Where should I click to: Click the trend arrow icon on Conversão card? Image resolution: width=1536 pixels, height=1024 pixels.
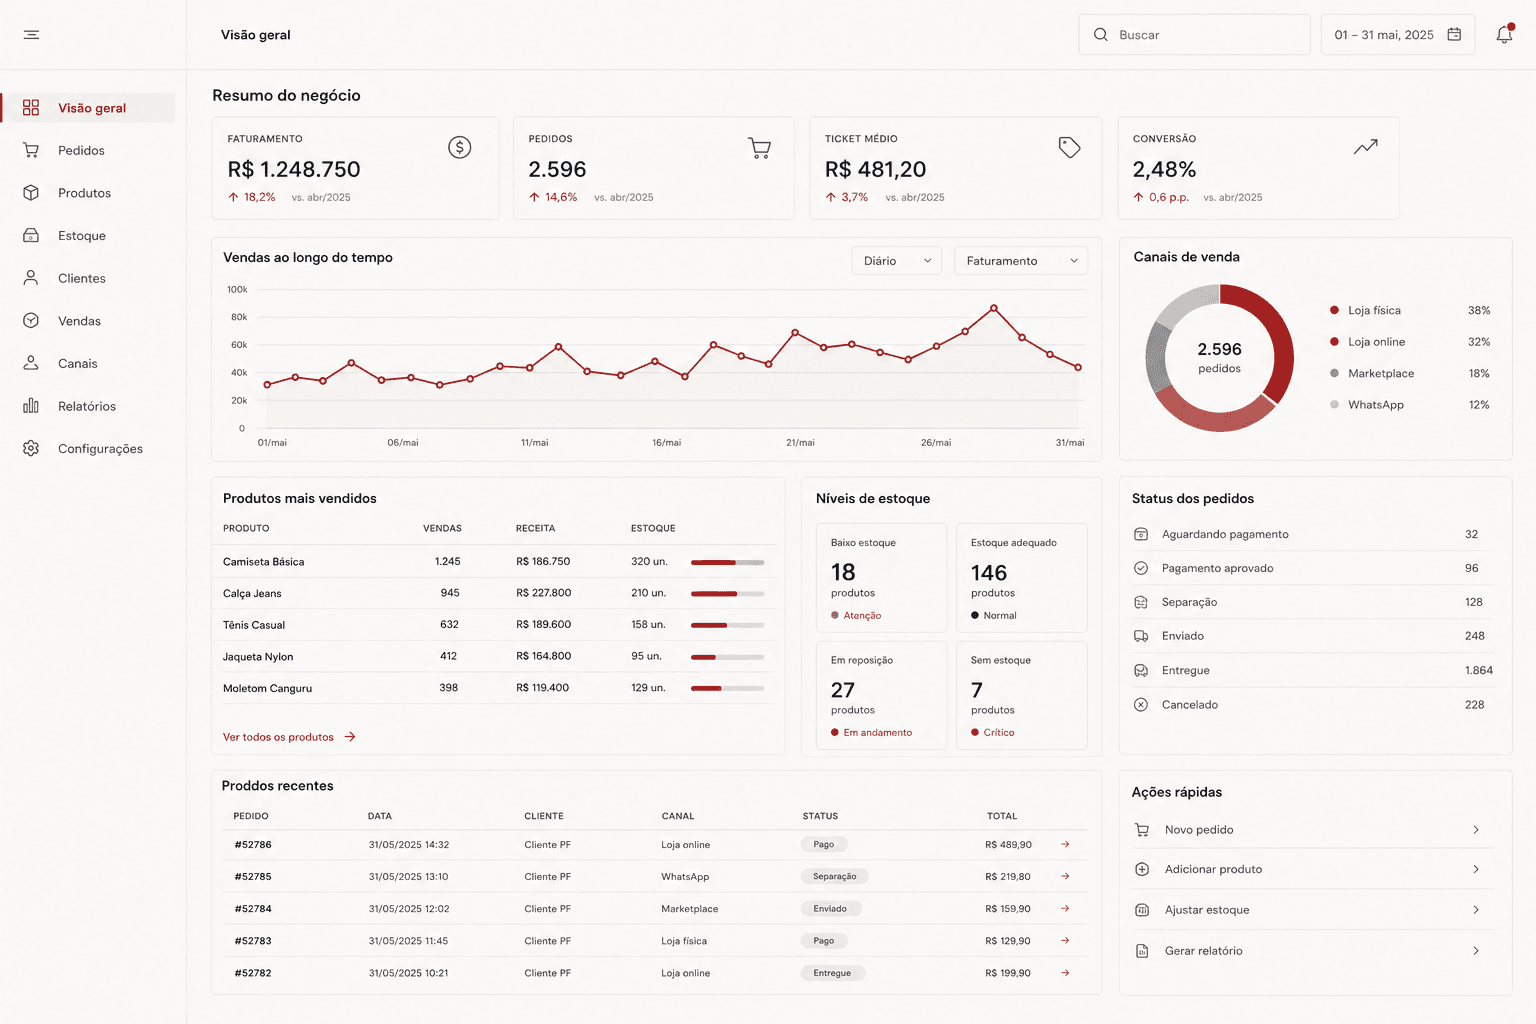(1366, 147)
